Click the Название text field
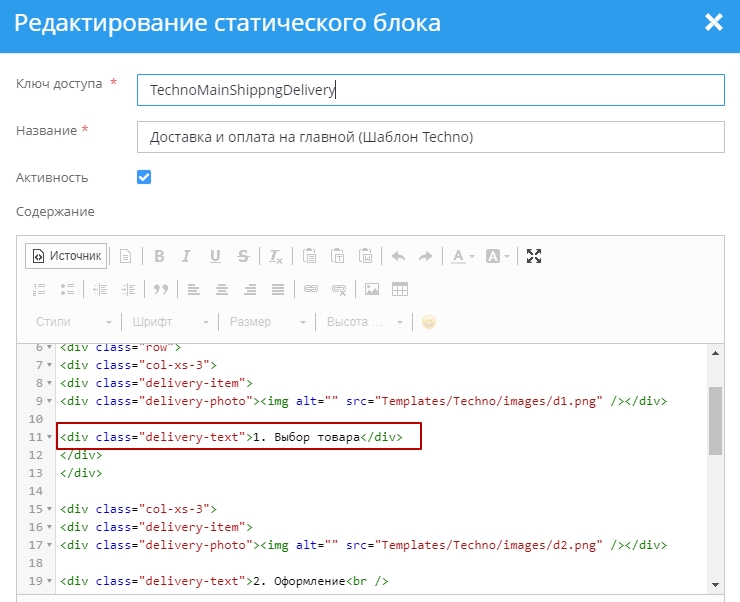This screenshot has width=740, height=602. click(x=430, y=137)
